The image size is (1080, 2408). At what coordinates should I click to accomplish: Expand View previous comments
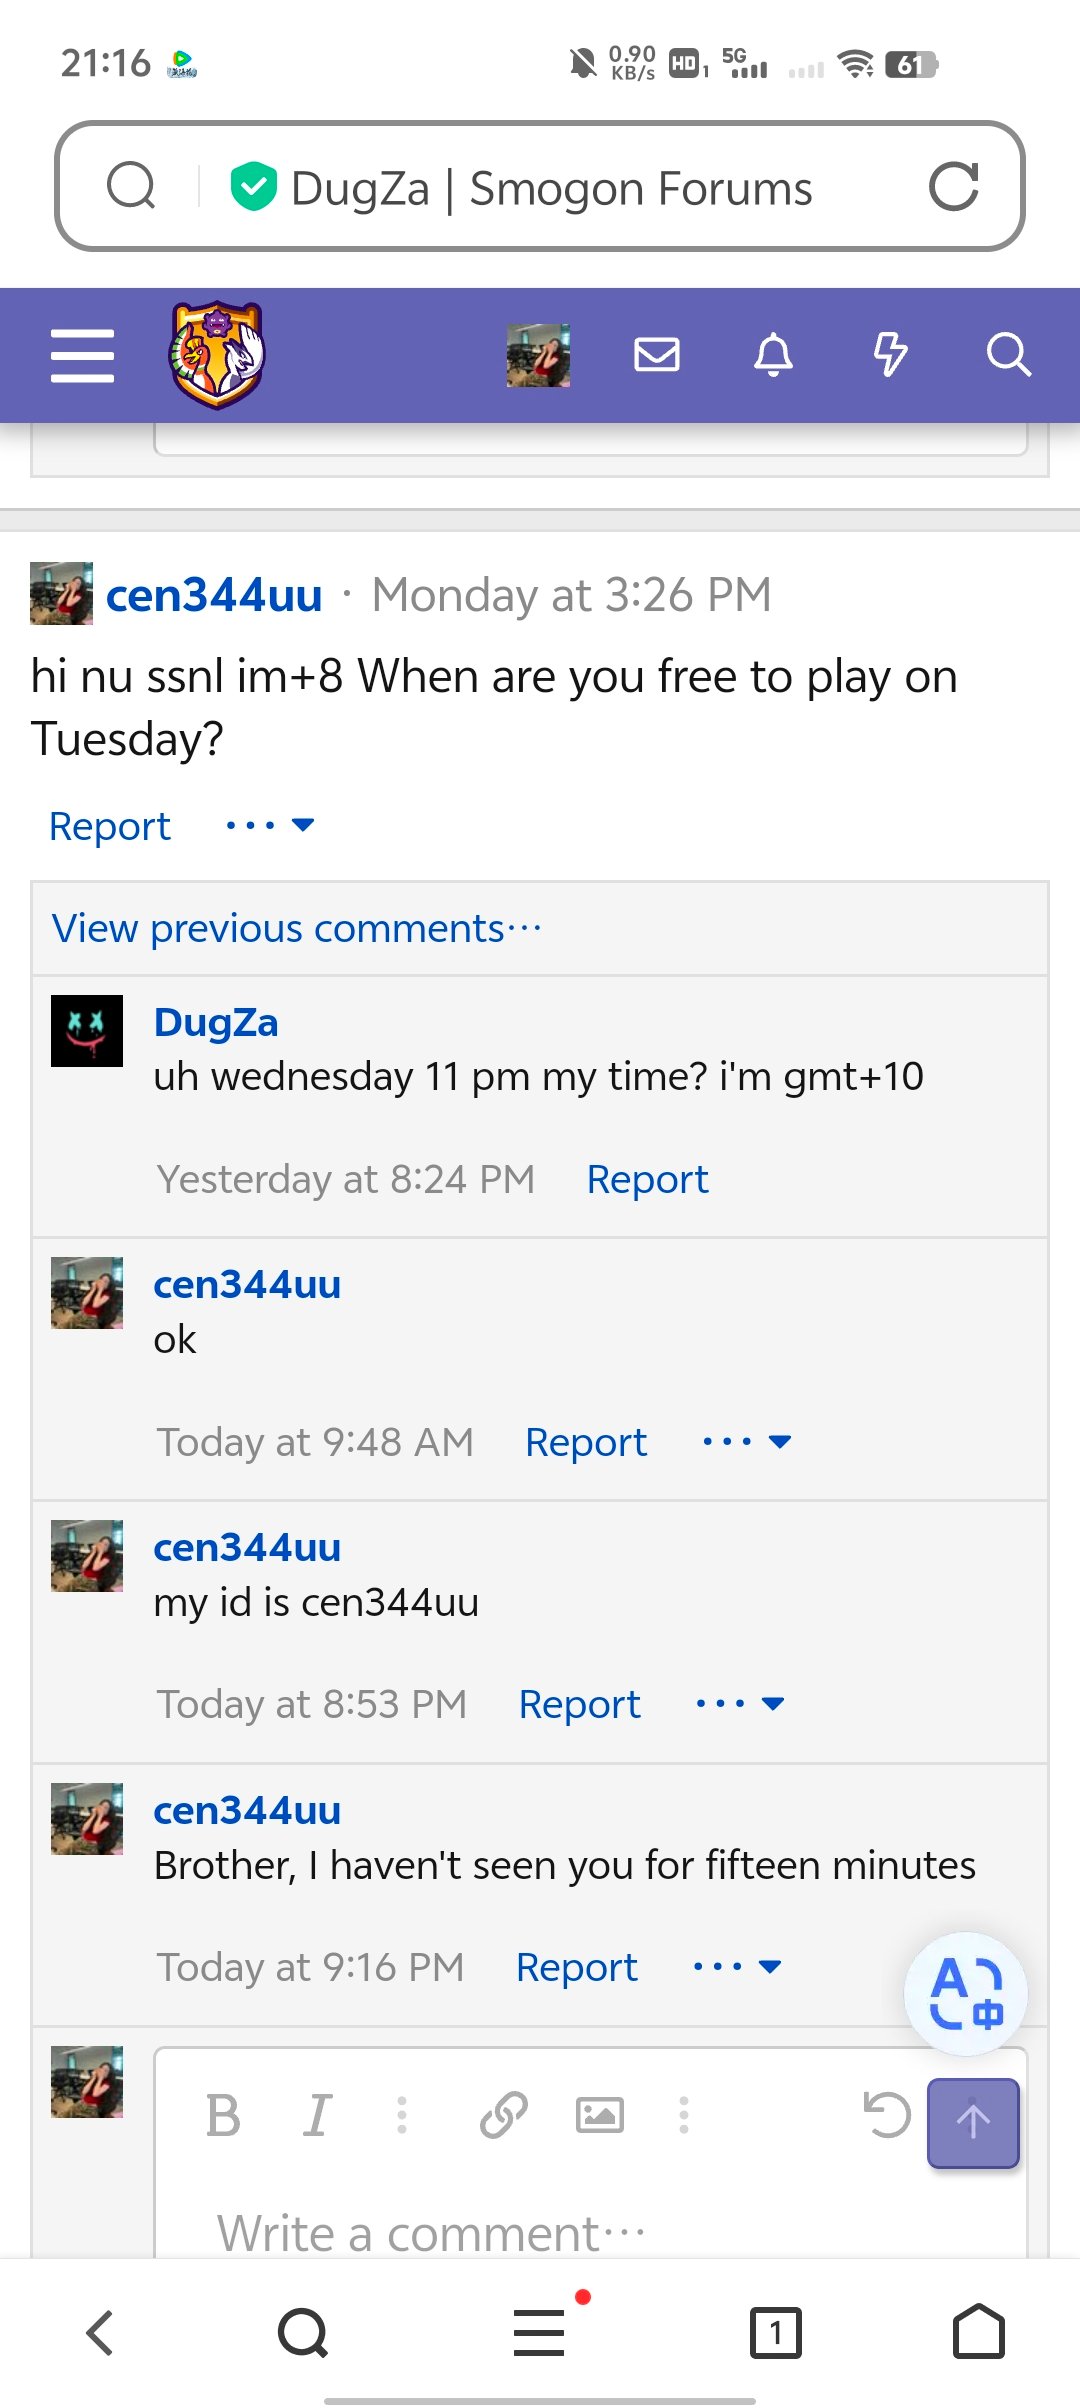pos(297,928)
